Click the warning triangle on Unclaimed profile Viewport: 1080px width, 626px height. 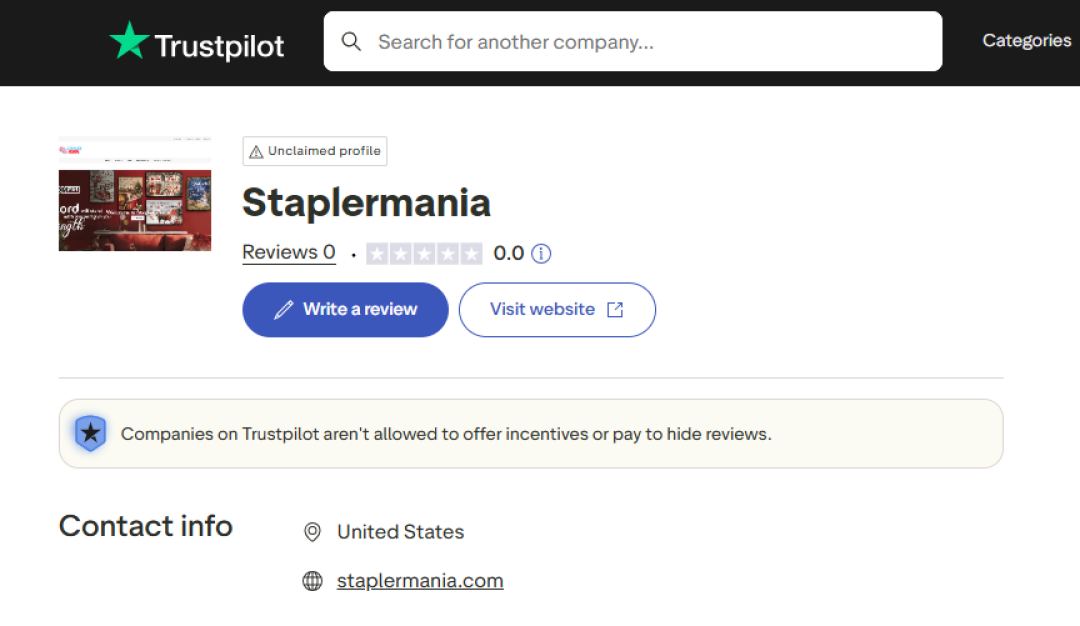(x=256, y=152)
